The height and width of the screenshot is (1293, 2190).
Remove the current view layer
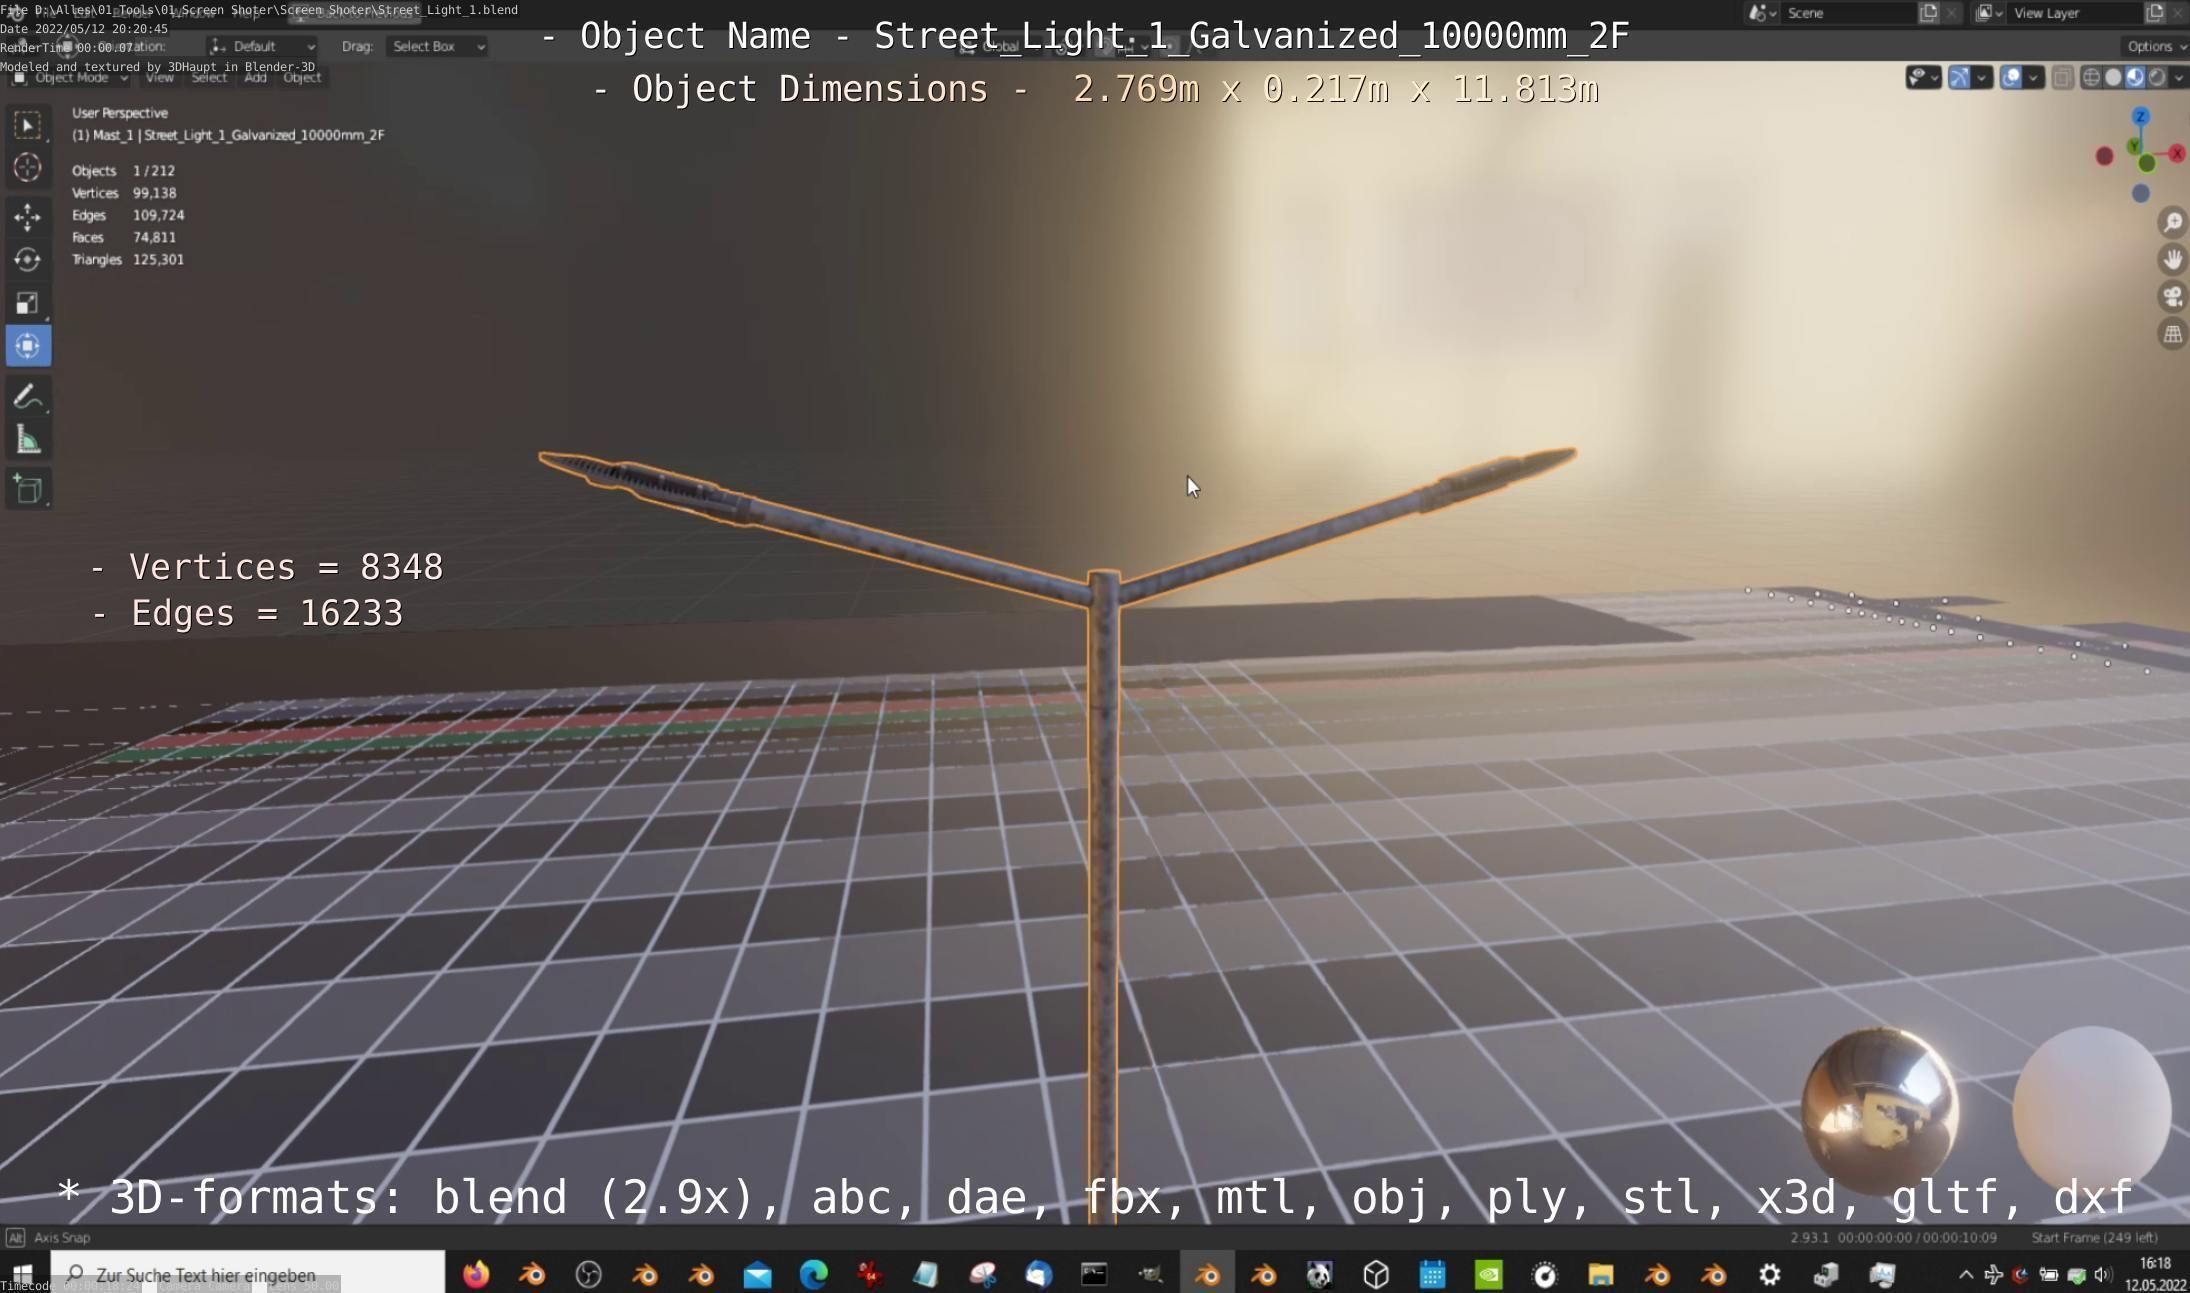[2178, 13]
